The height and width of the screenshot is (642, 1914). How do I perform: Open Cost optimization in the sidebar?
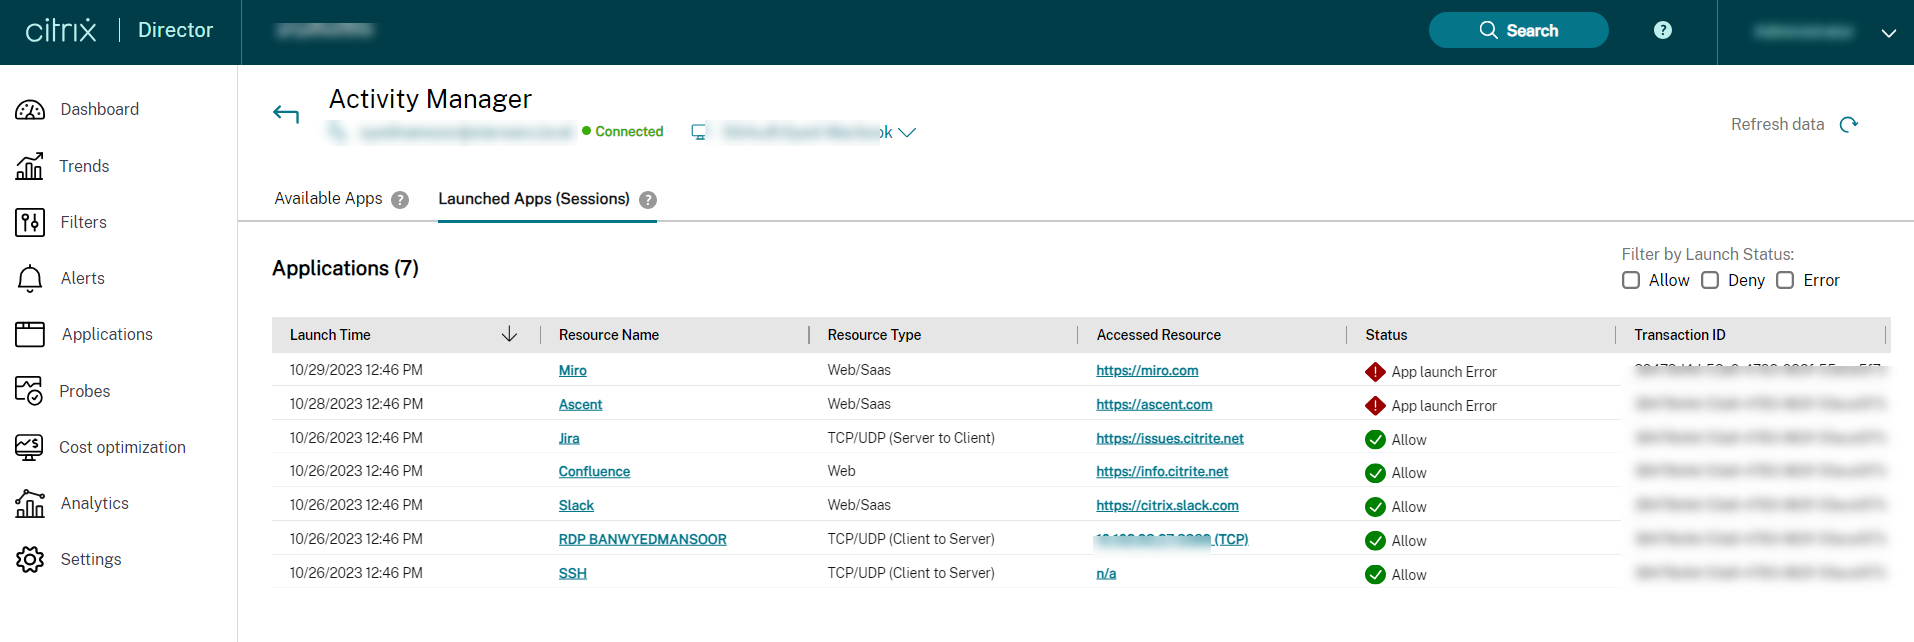(x=122, y=447)
